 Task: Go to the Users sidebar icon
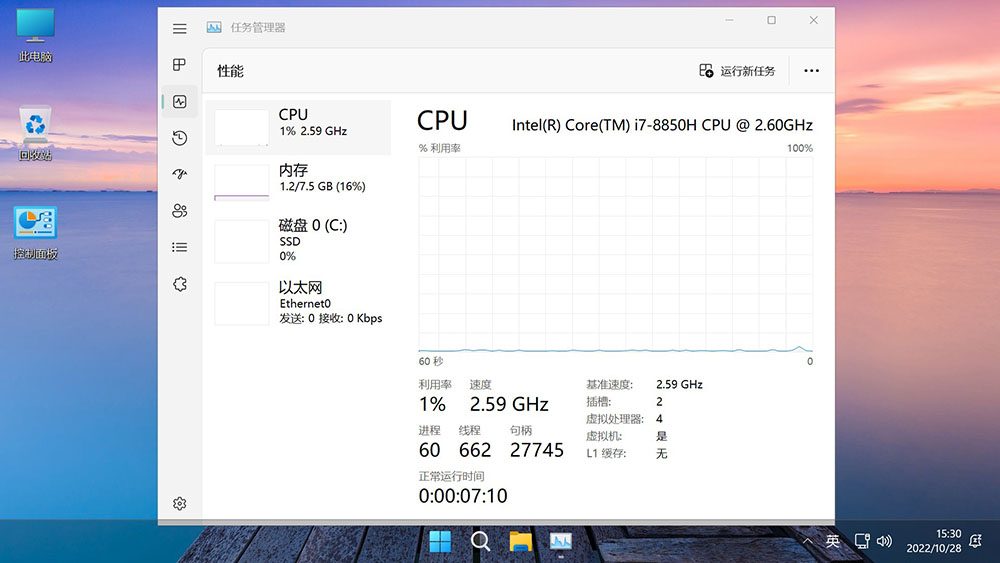pyautogui.click(x=180, y=211)
